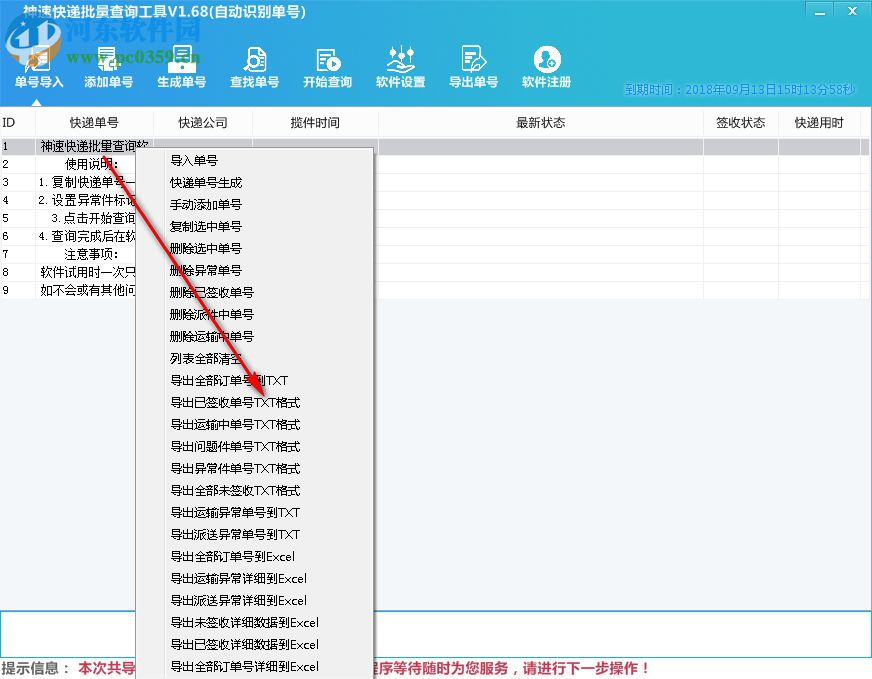This screenshot has width=872, height=679.
Task: Open 软件注册 software registration
Action: [x=546, y=65]
